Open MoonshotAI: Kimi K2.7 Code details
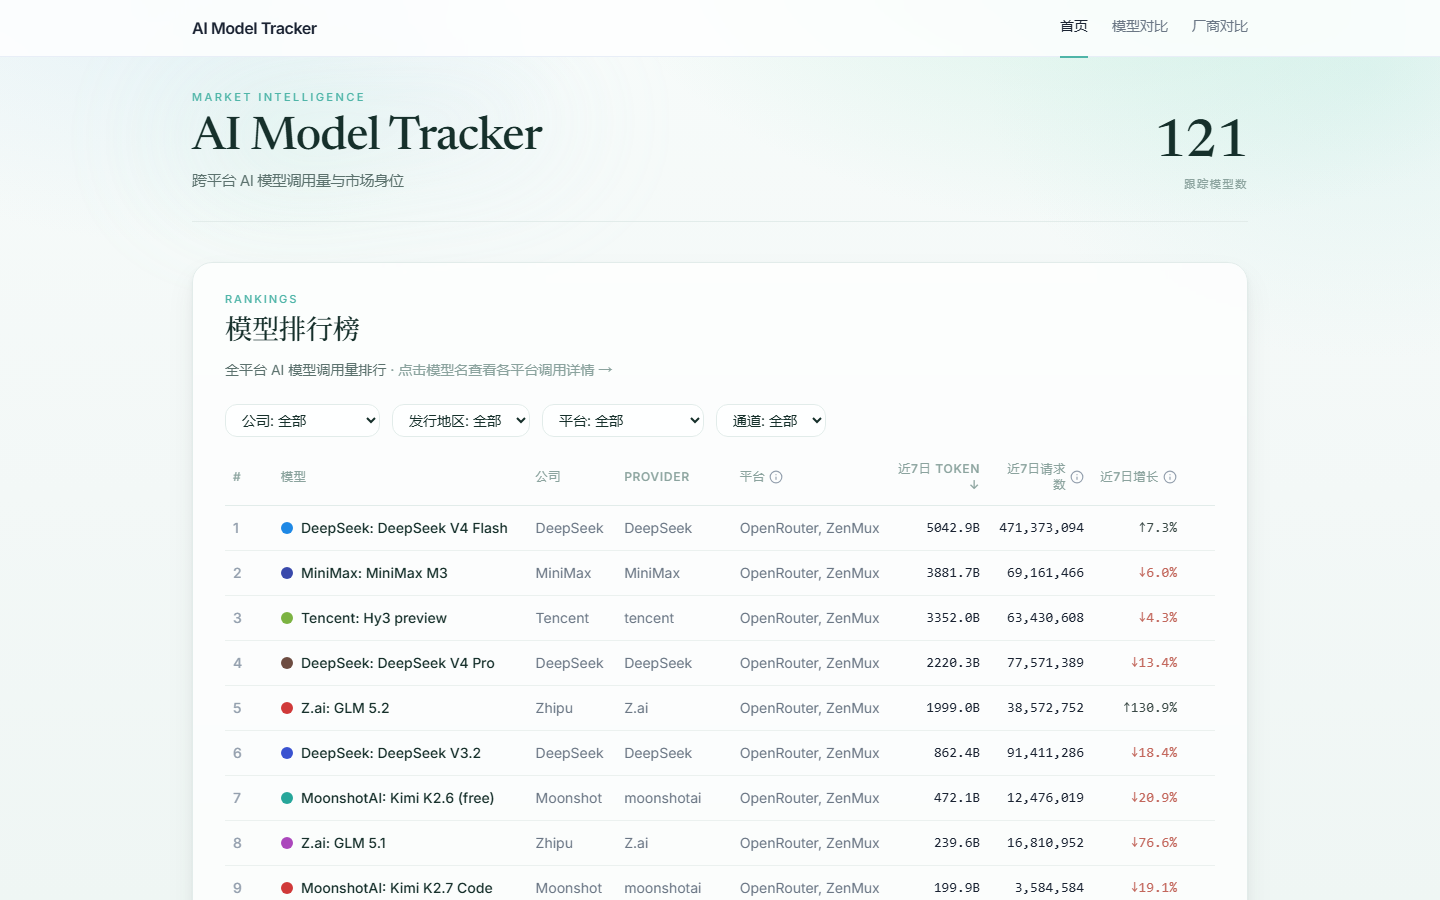Viewport: 1440px width, 900px height. [397, 888]
